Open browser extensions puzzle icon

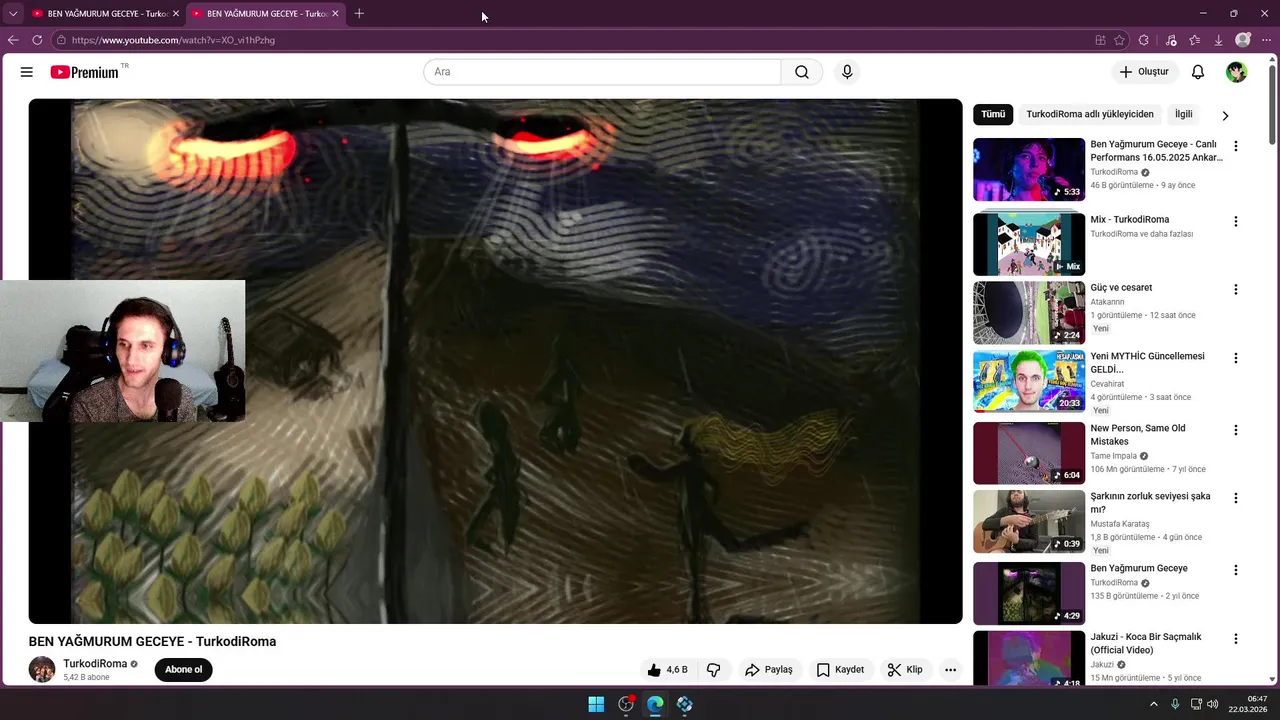coord(1144,40)
